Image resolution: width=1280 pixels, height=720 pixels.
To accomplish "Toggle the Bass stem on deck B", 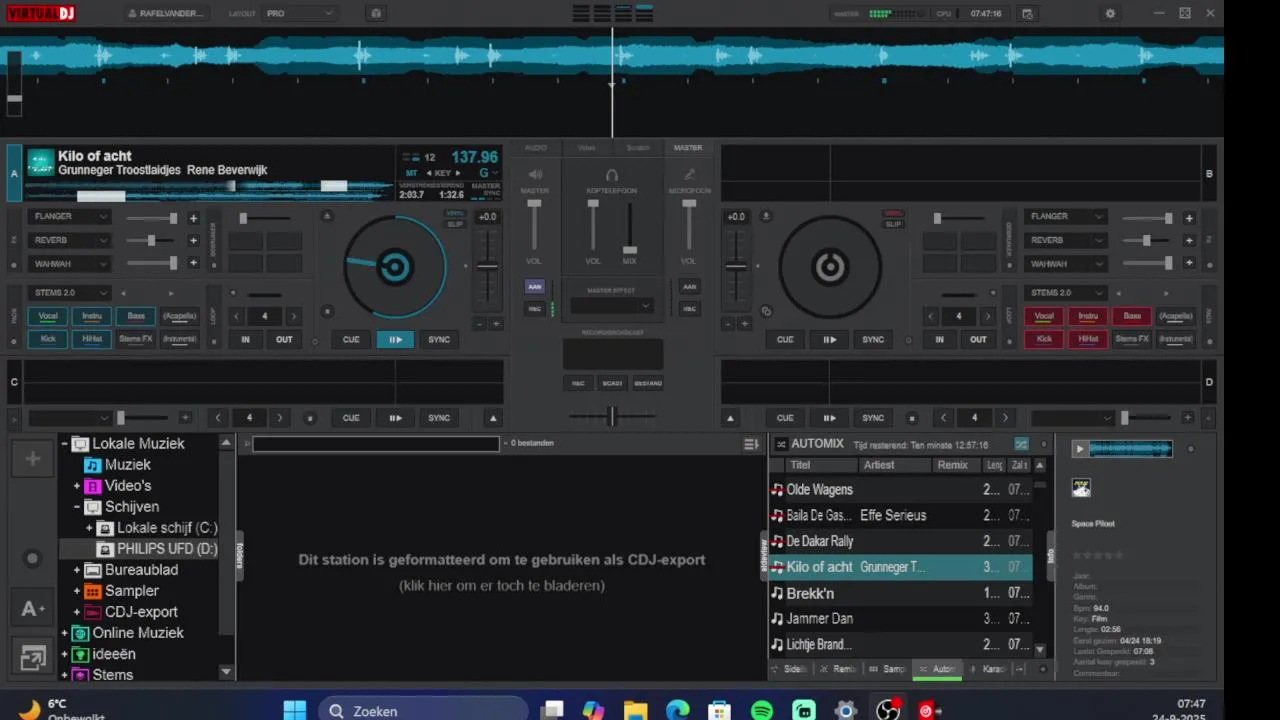I will pos(1132,316).
